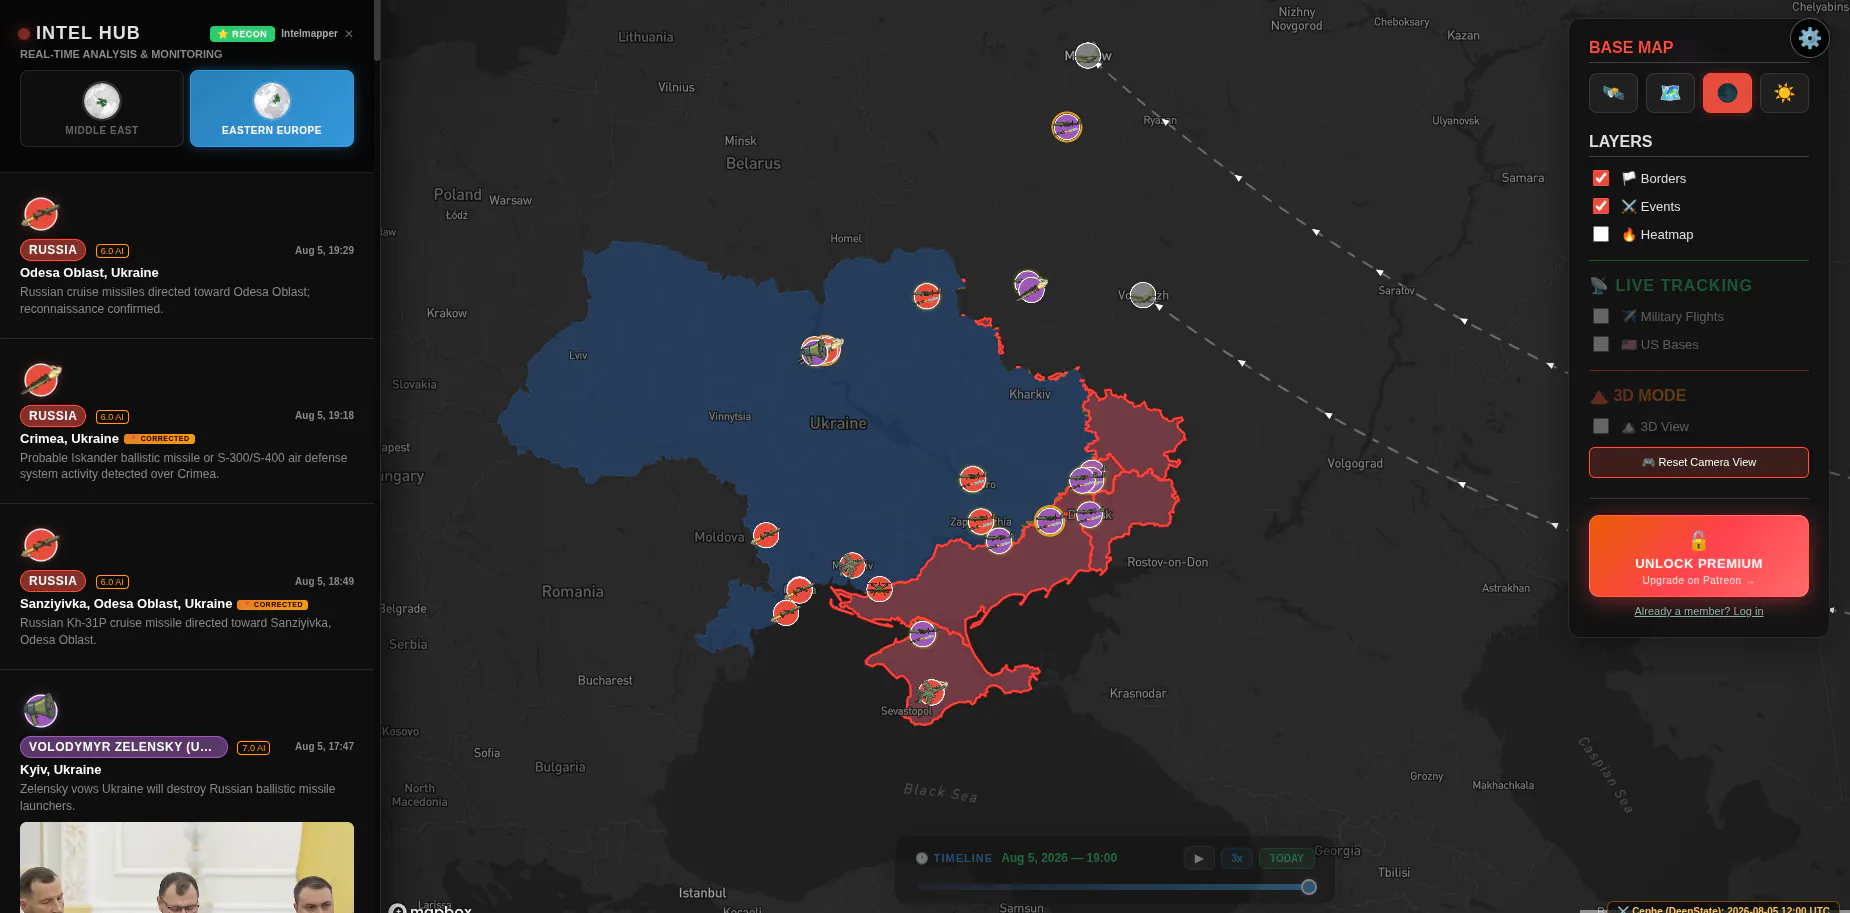Open the 'Sanziyivka, Odesa Oblast, Ukraine' headline
1850x913 pixels.
pyautogui.click(x=126, y=604)
